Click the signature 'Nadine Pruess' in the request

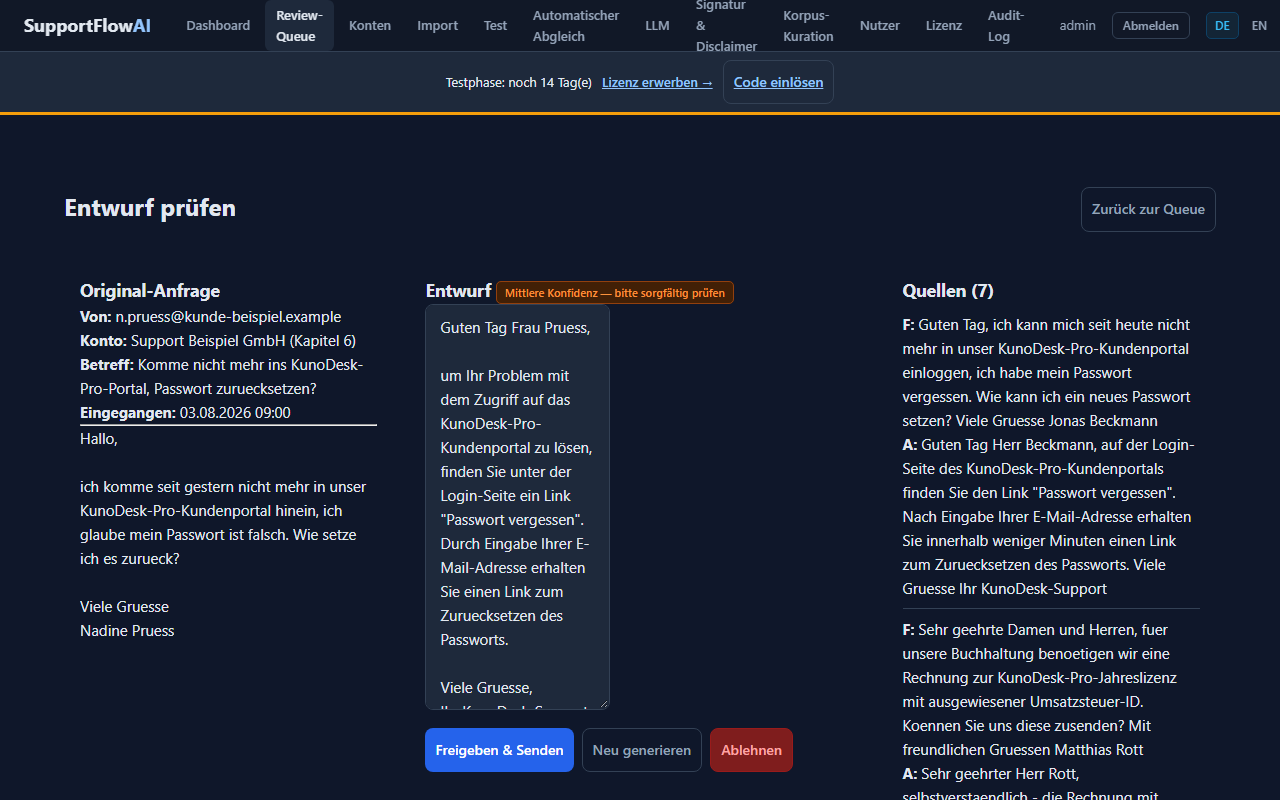click(x=127, y=631)
